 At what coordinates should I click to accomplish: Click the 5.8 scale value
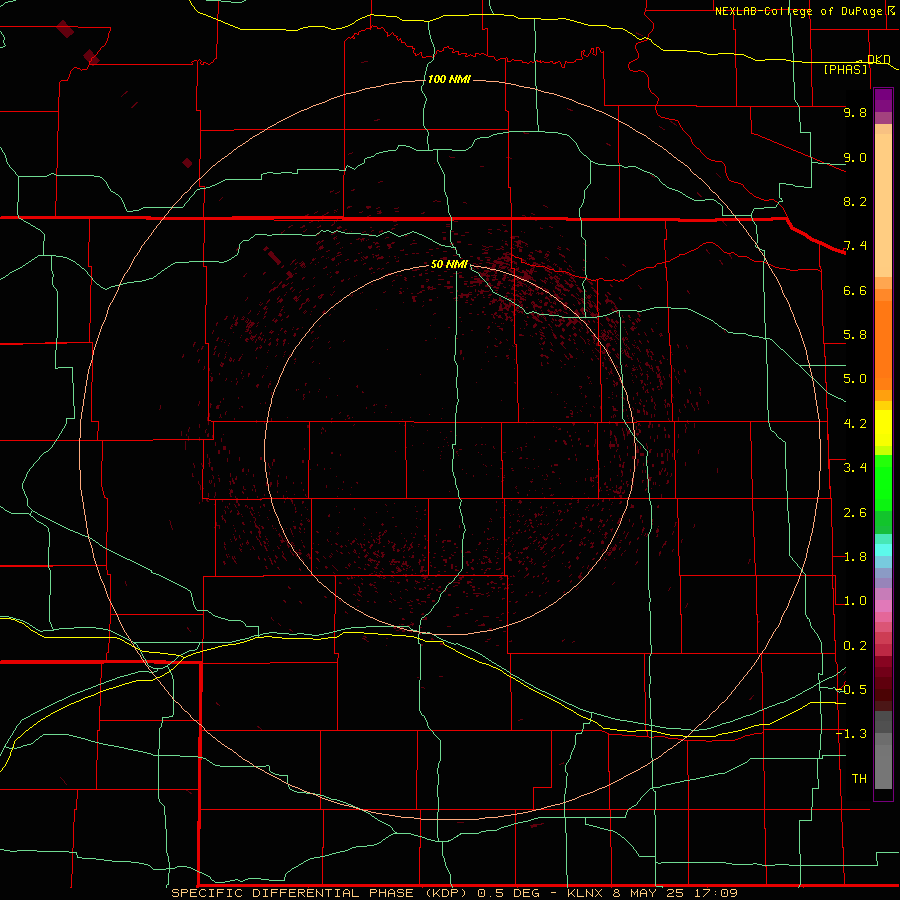coord(855,335)
